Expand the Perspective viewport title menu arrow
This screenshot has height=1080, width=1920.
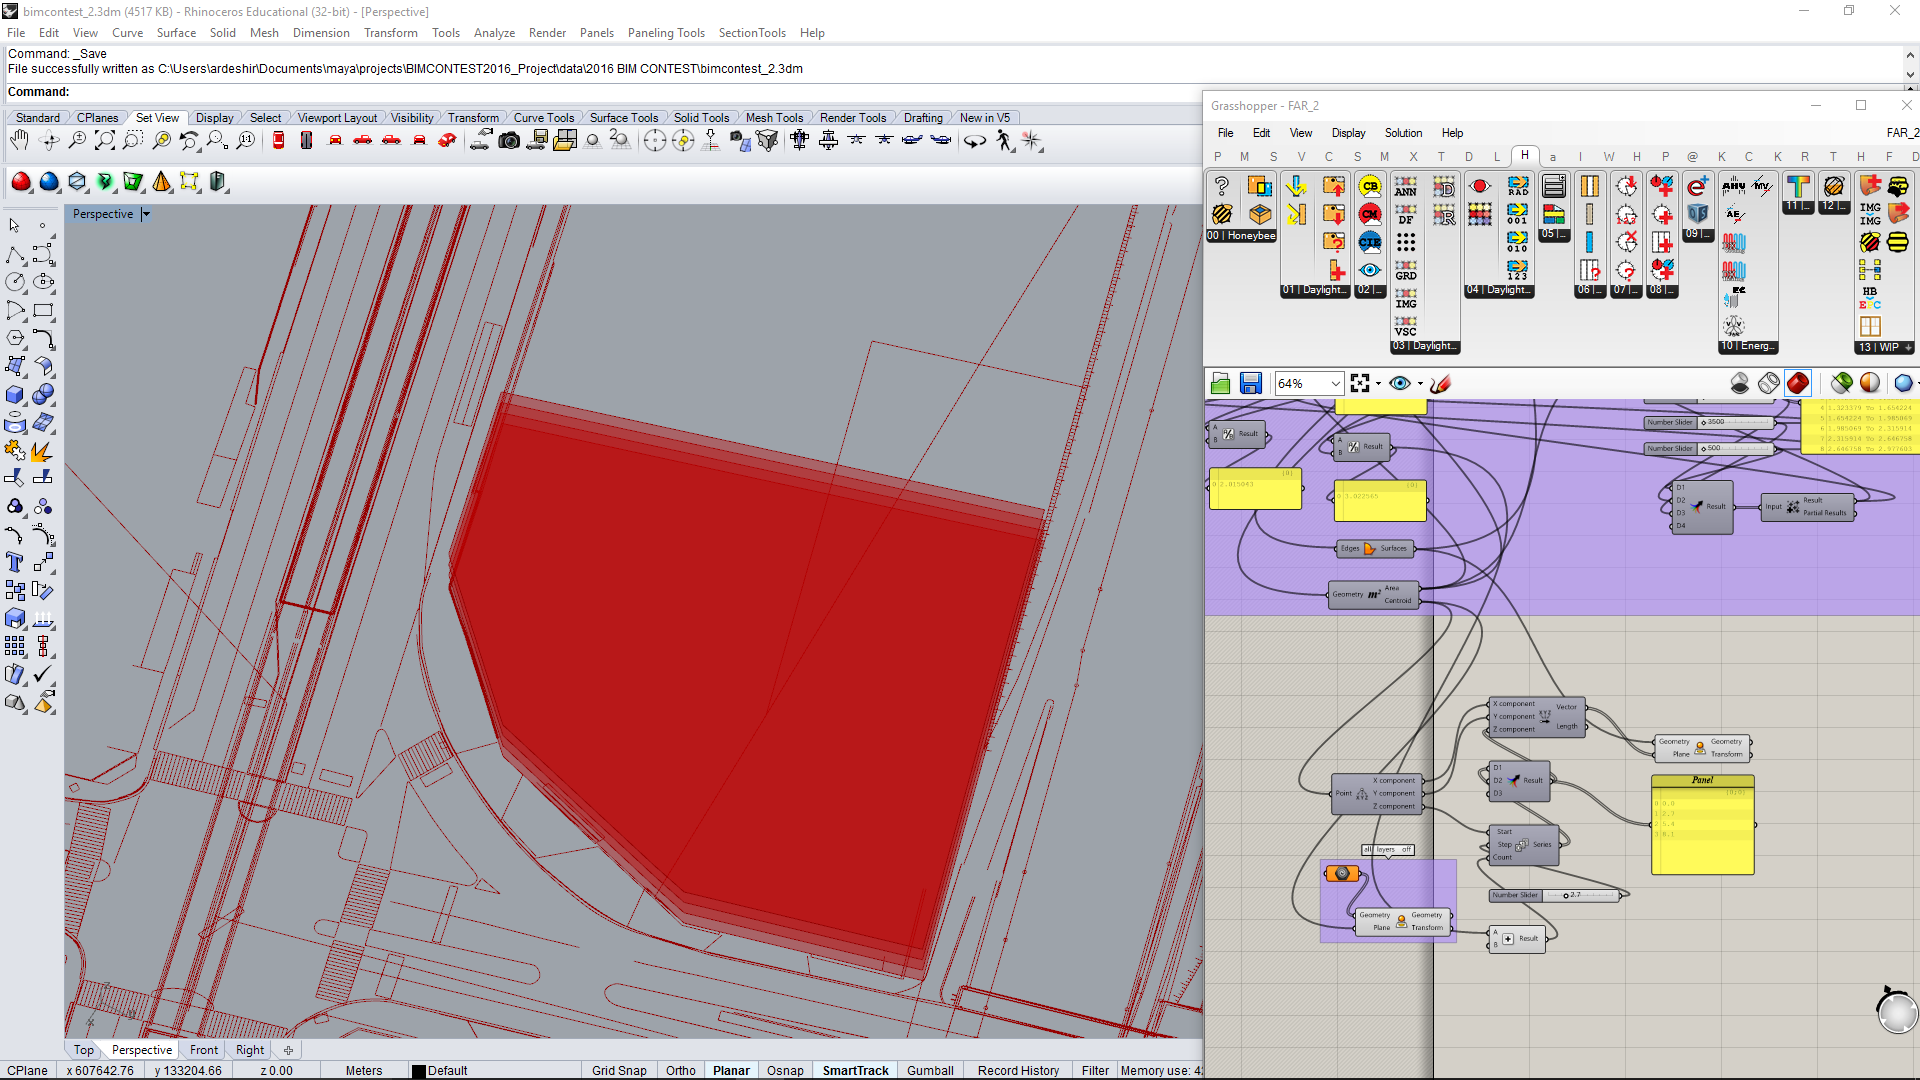click(x=146, y=214)
